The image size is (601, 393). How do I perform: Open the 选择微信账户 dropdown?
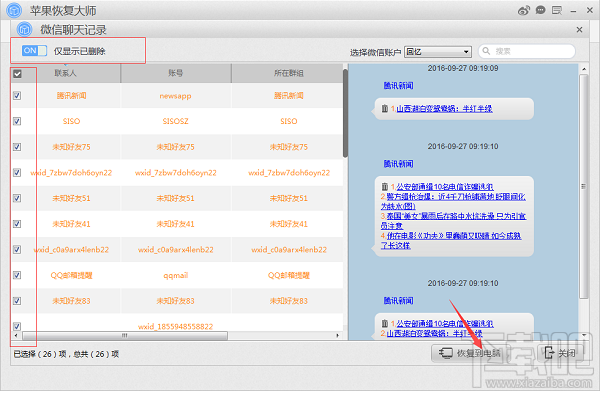(438, 52)
